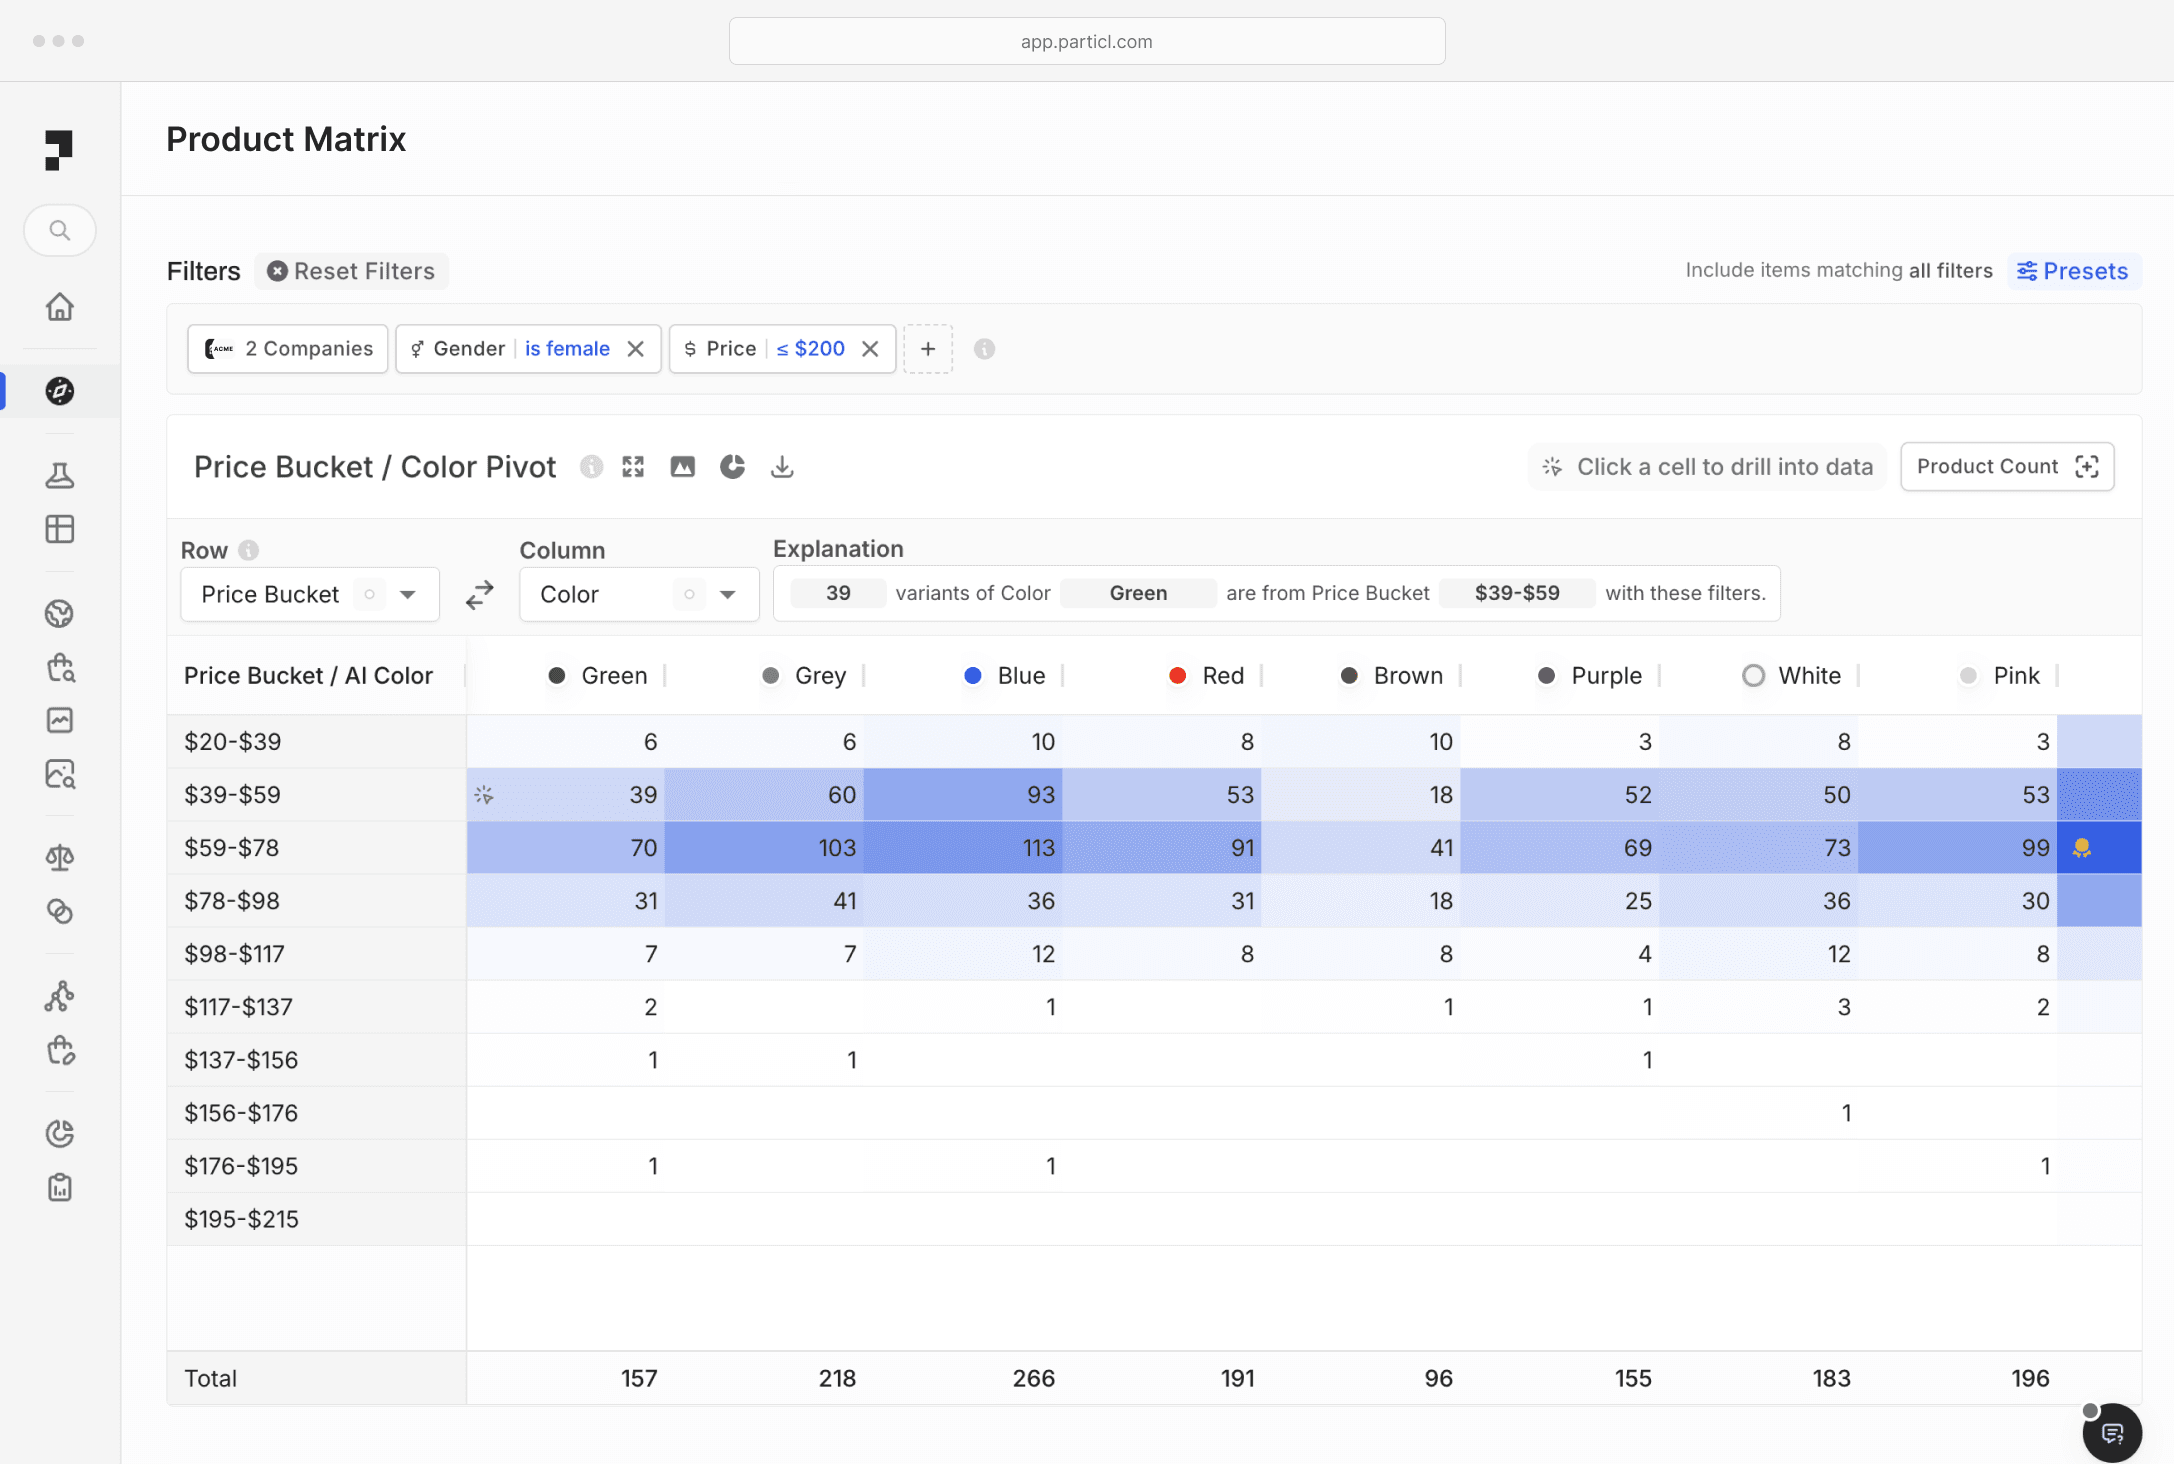Click the fullscreen expand icon near title
The width and height of the screenshot is (2174, 1464).
tap(633, 467)
